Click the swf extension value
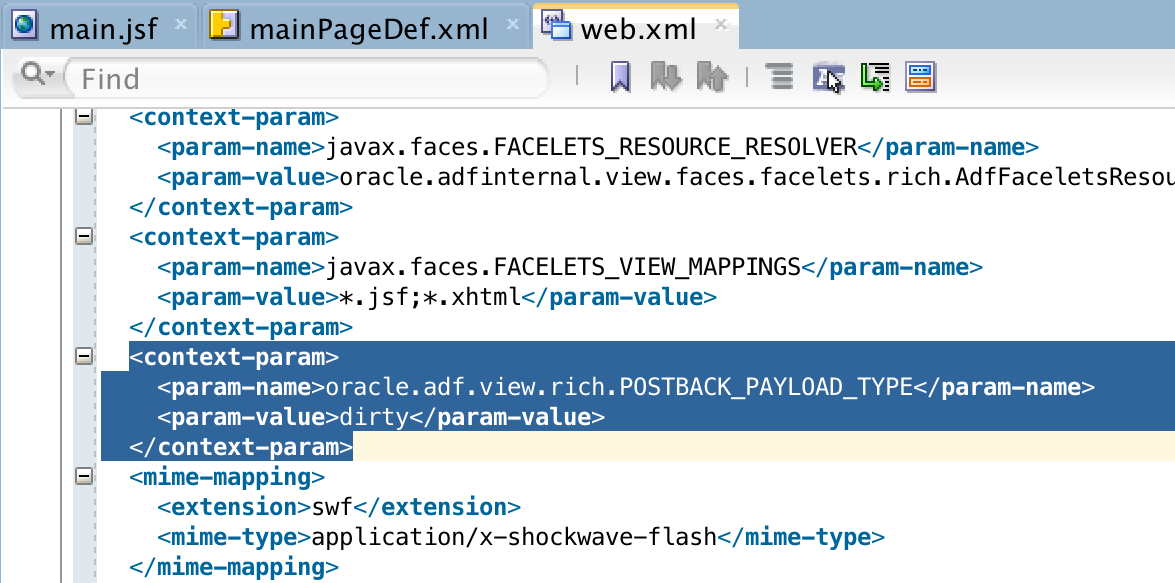Viewport: 1175px width, 583px height. coord(331,507)
